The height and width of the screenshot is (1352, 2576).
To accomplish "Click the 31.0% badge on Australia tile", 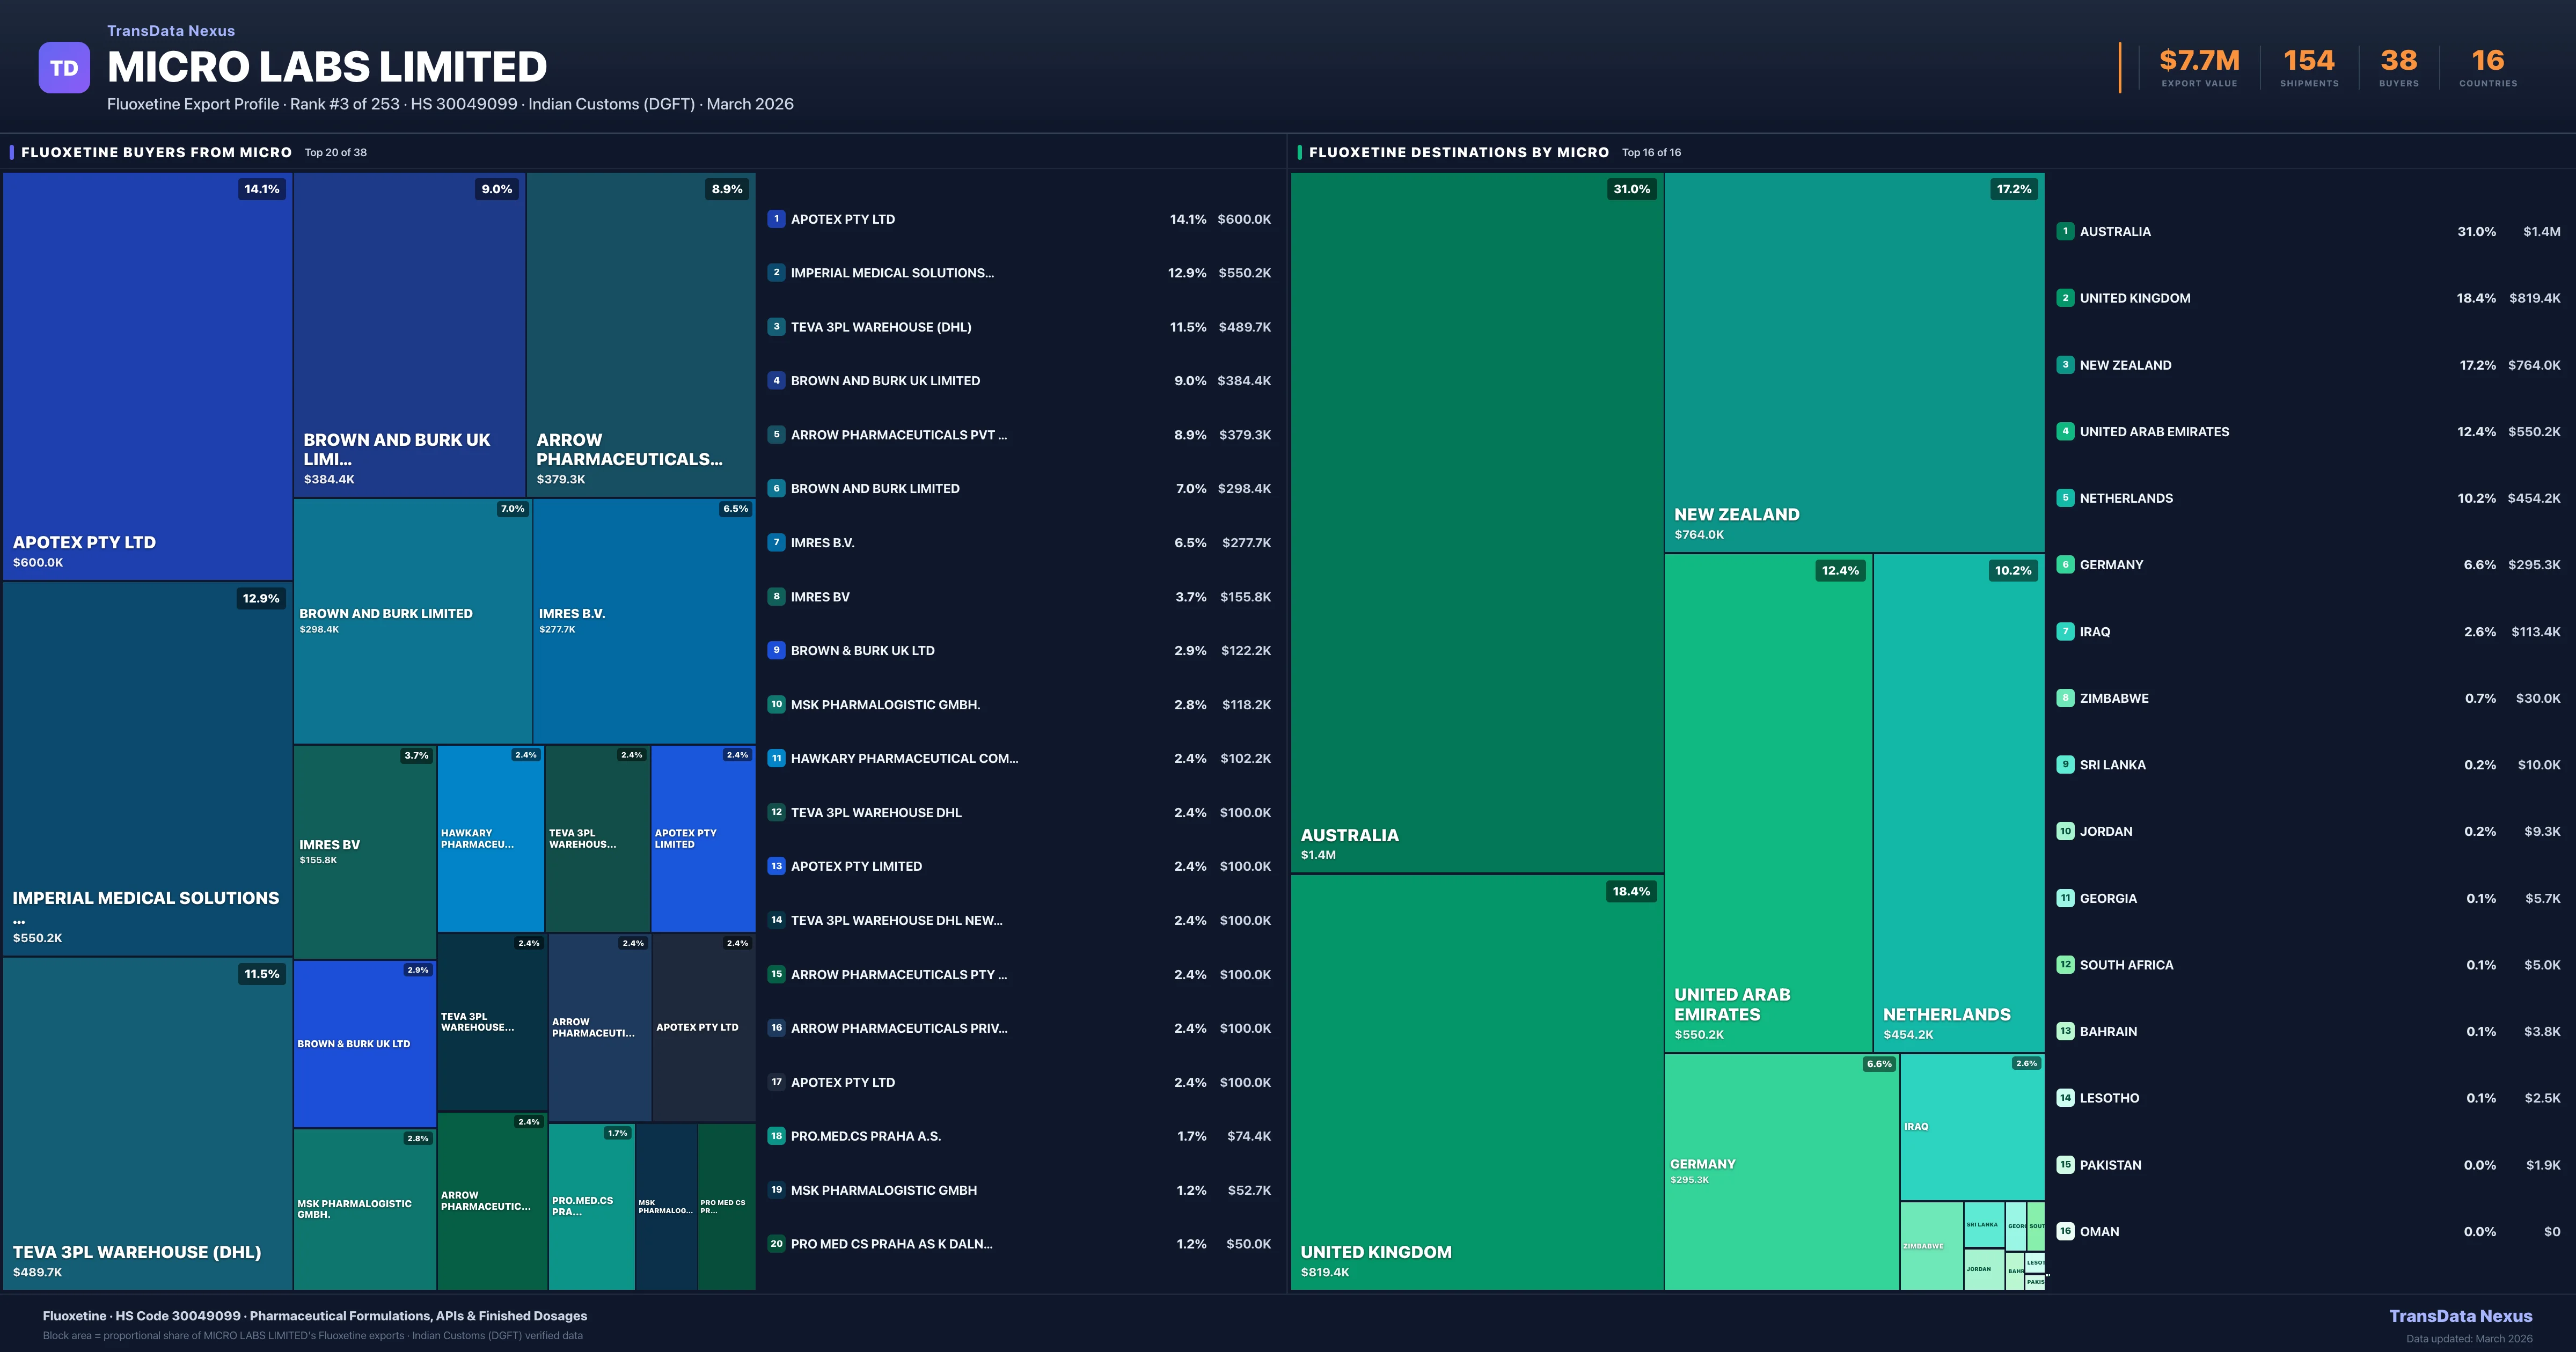I will coord(1631,189).
